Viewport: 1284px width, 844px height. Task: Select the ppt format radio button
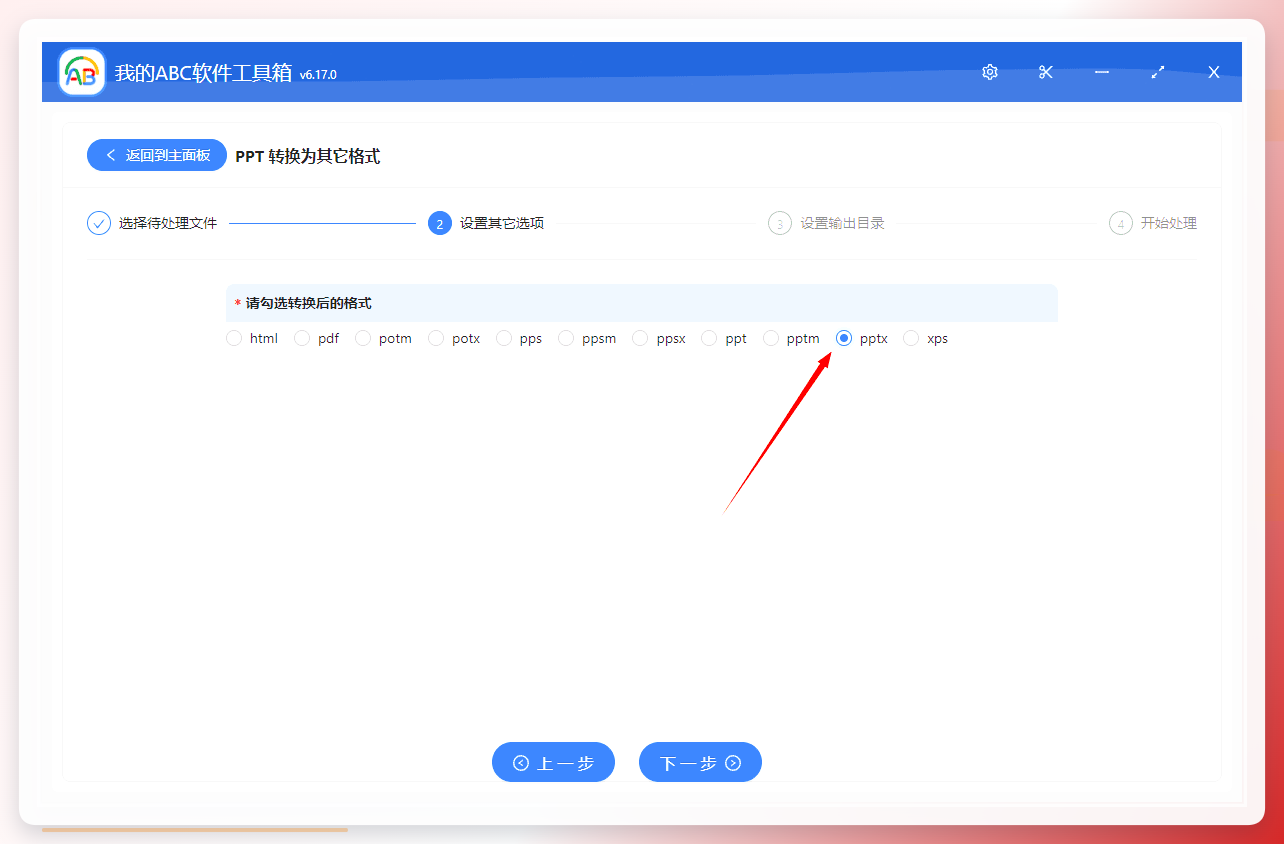click(x=709, y=338)
